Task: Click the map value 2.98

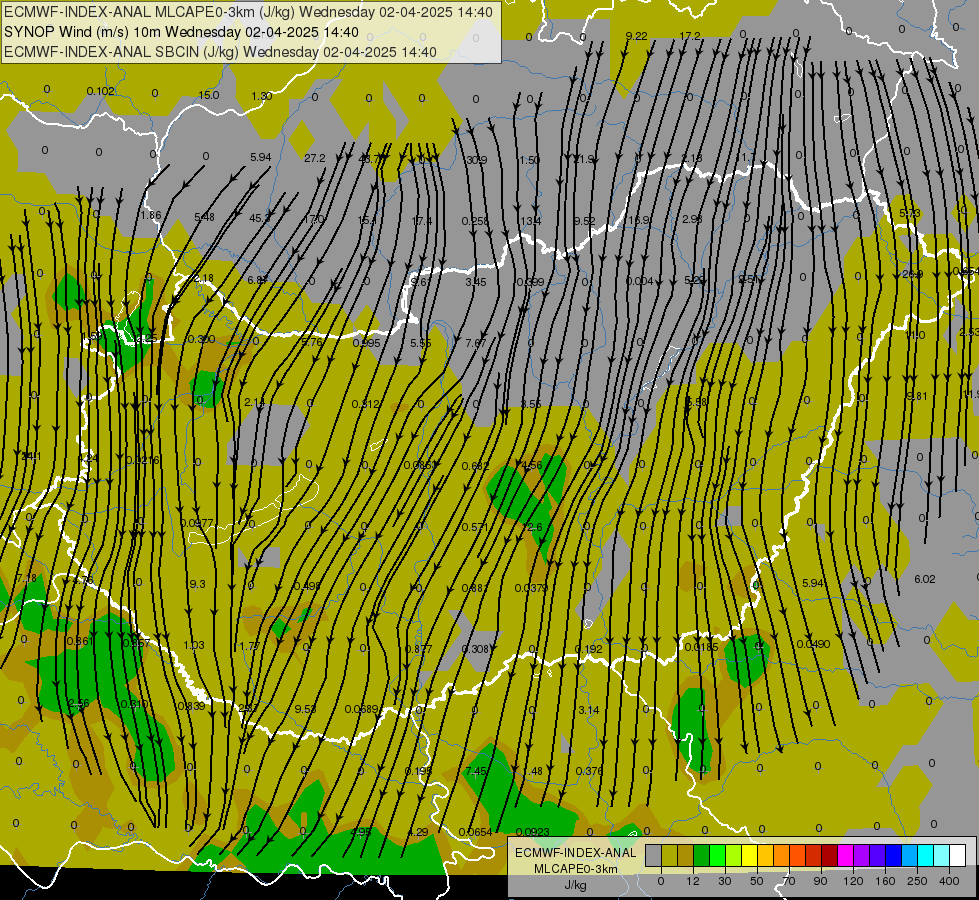Action: pyautogui.click(x=692, y=219)
